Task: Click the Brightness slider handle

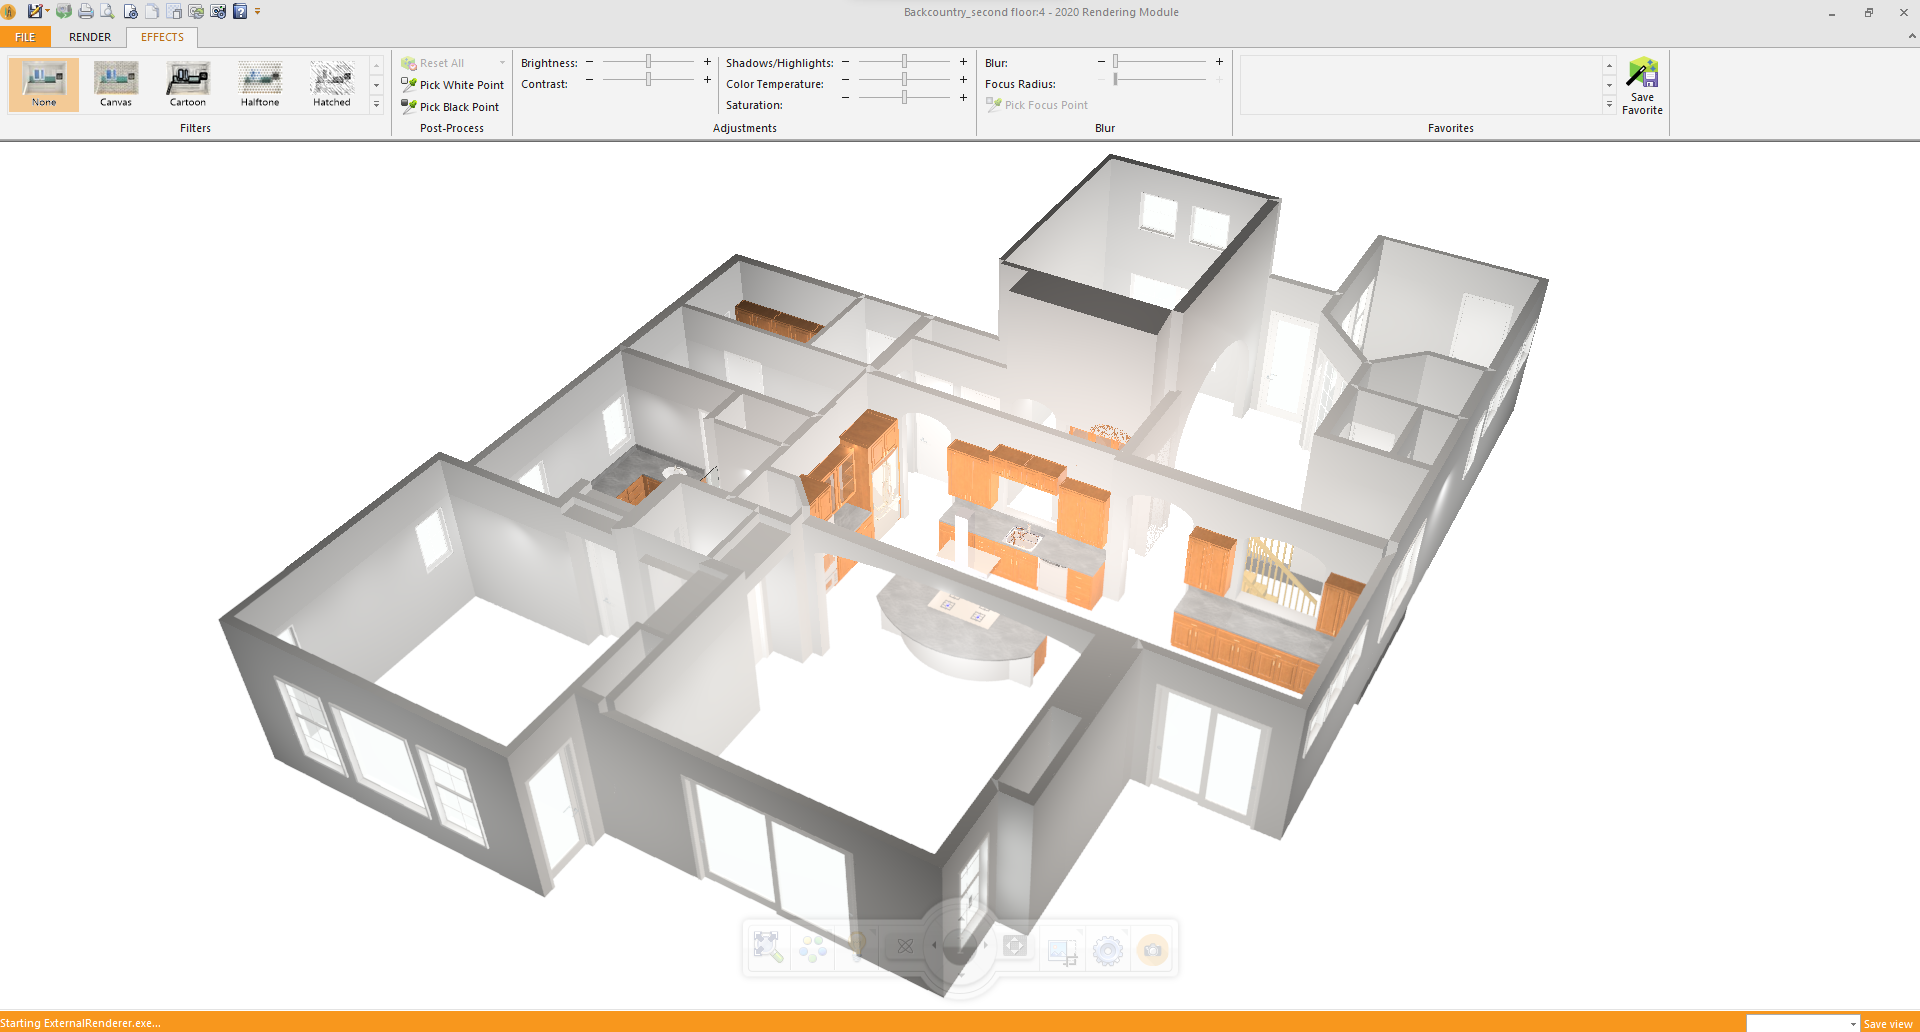Action: click(648, 62)
